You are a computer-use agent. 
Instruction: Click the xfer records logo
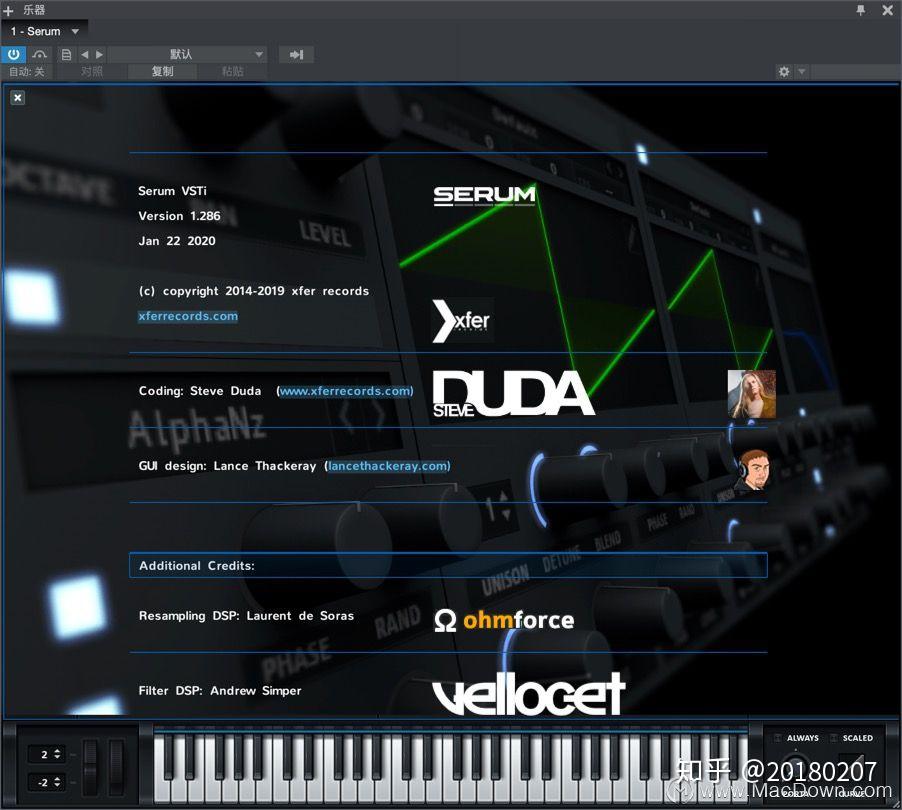pyautogui.click(x=462, y=320)
